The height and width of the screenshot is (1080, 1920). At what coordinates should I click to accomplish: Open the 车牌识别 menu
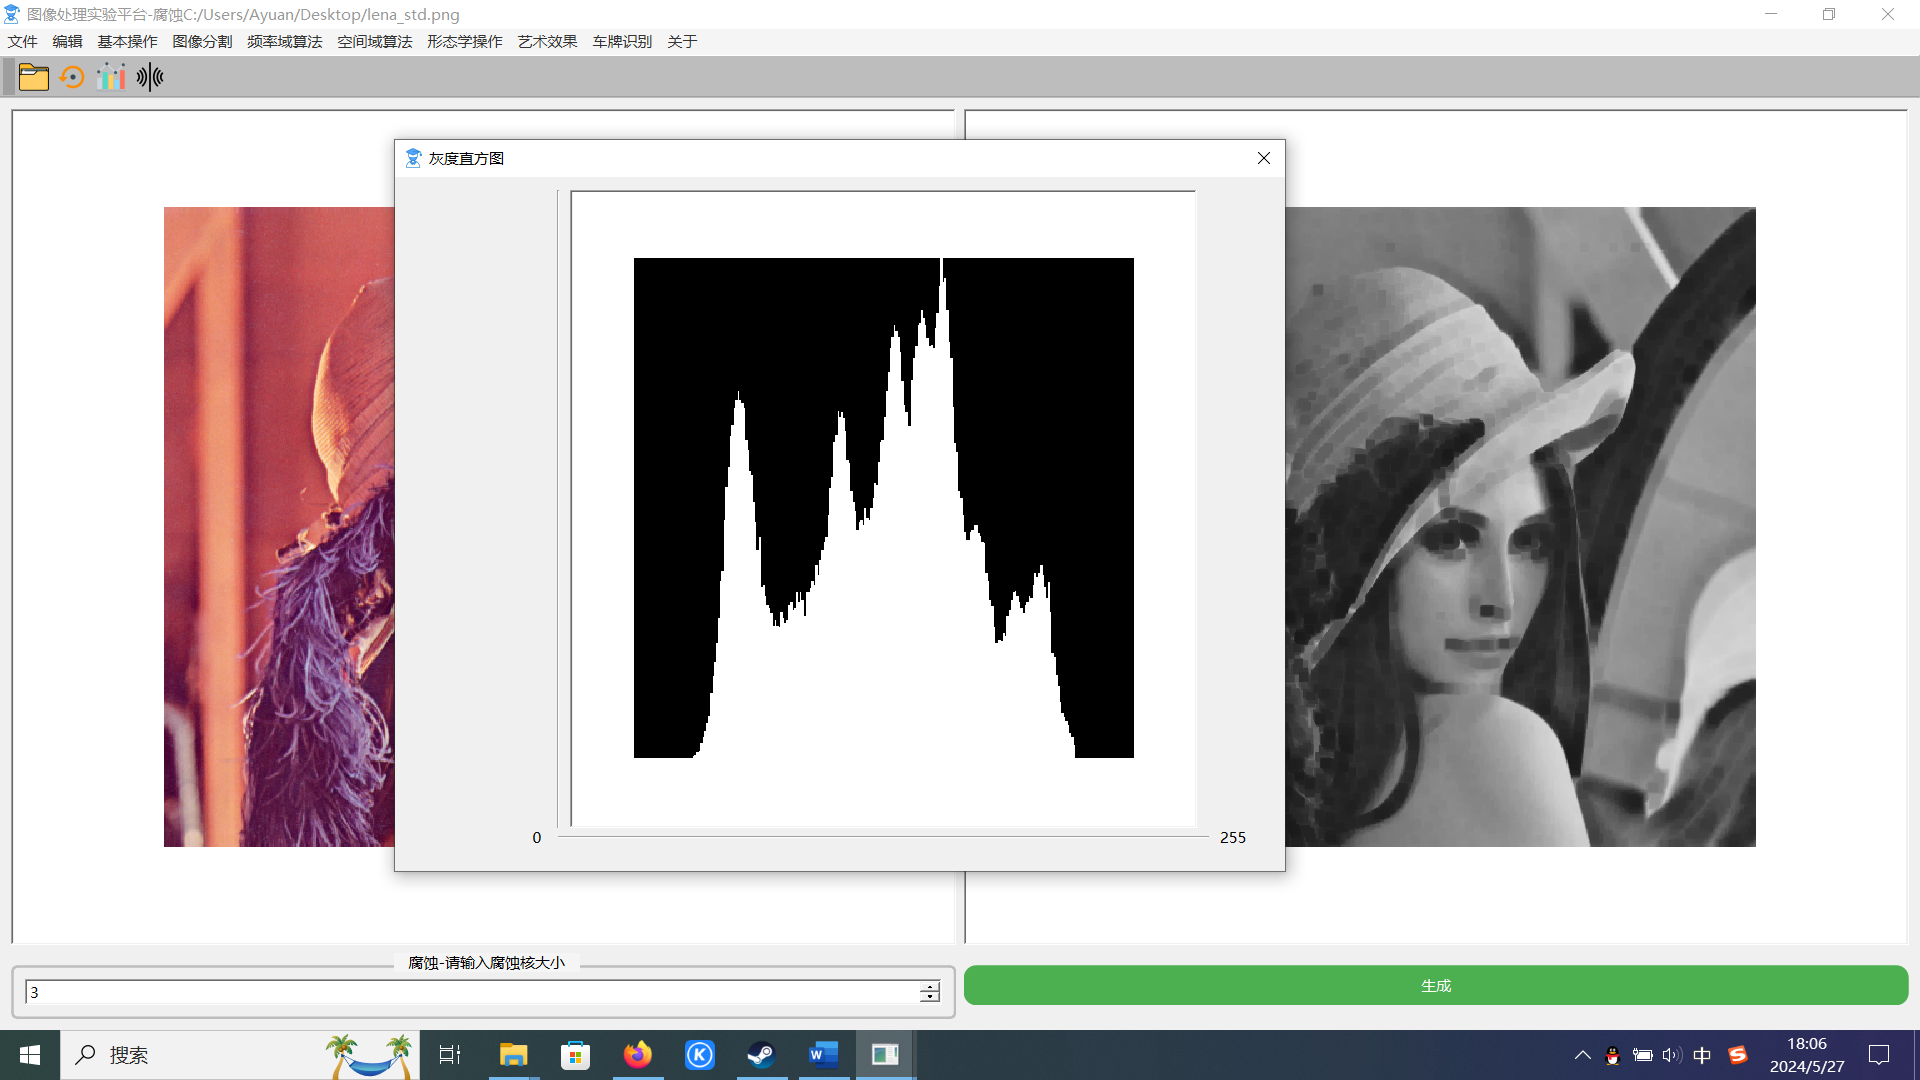[621, 41]
